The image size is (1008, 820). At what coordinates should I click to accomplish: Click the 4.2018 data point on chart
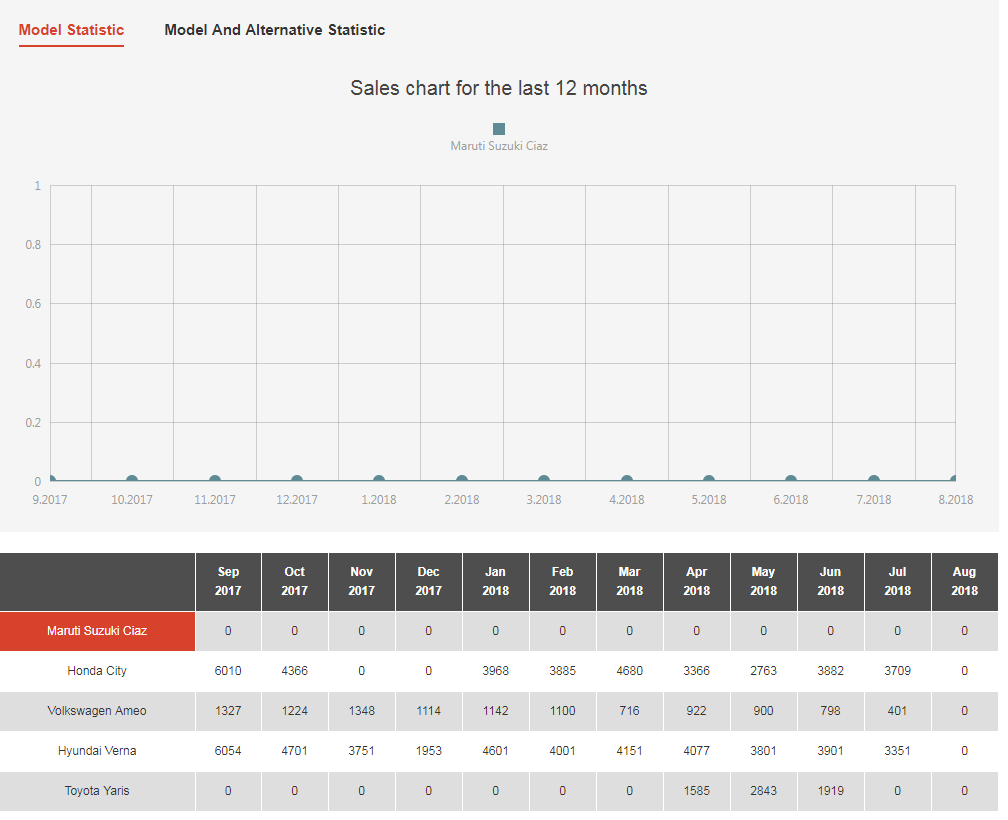[x=627, y=480]
